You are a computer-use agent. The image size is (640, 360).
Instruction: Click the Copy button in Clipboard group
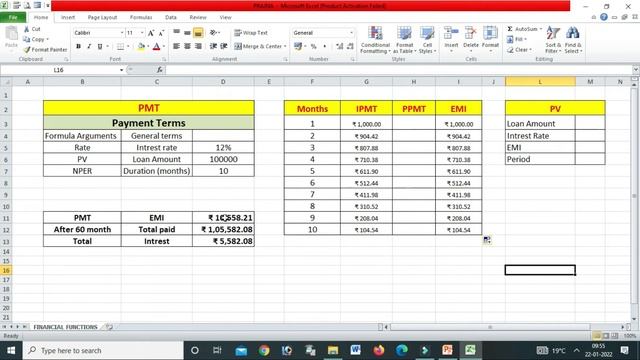(x=36, y=39)
